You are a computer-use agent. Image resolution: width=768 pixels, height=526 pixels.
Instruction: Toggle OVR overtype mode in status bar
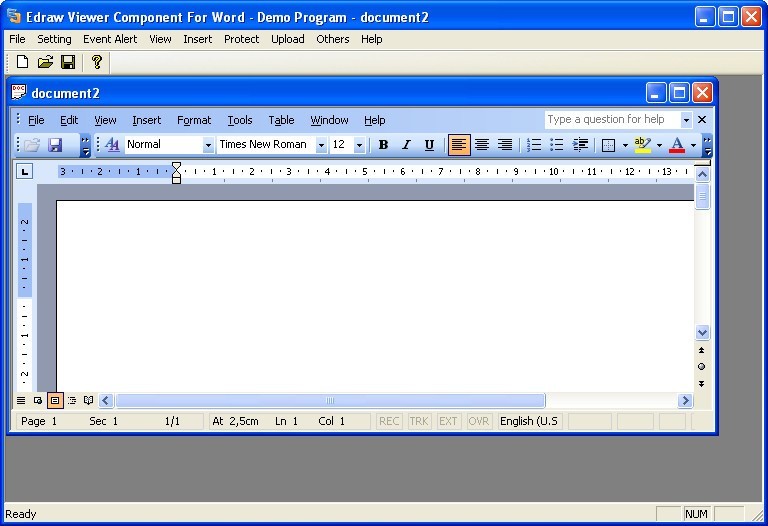478,421
